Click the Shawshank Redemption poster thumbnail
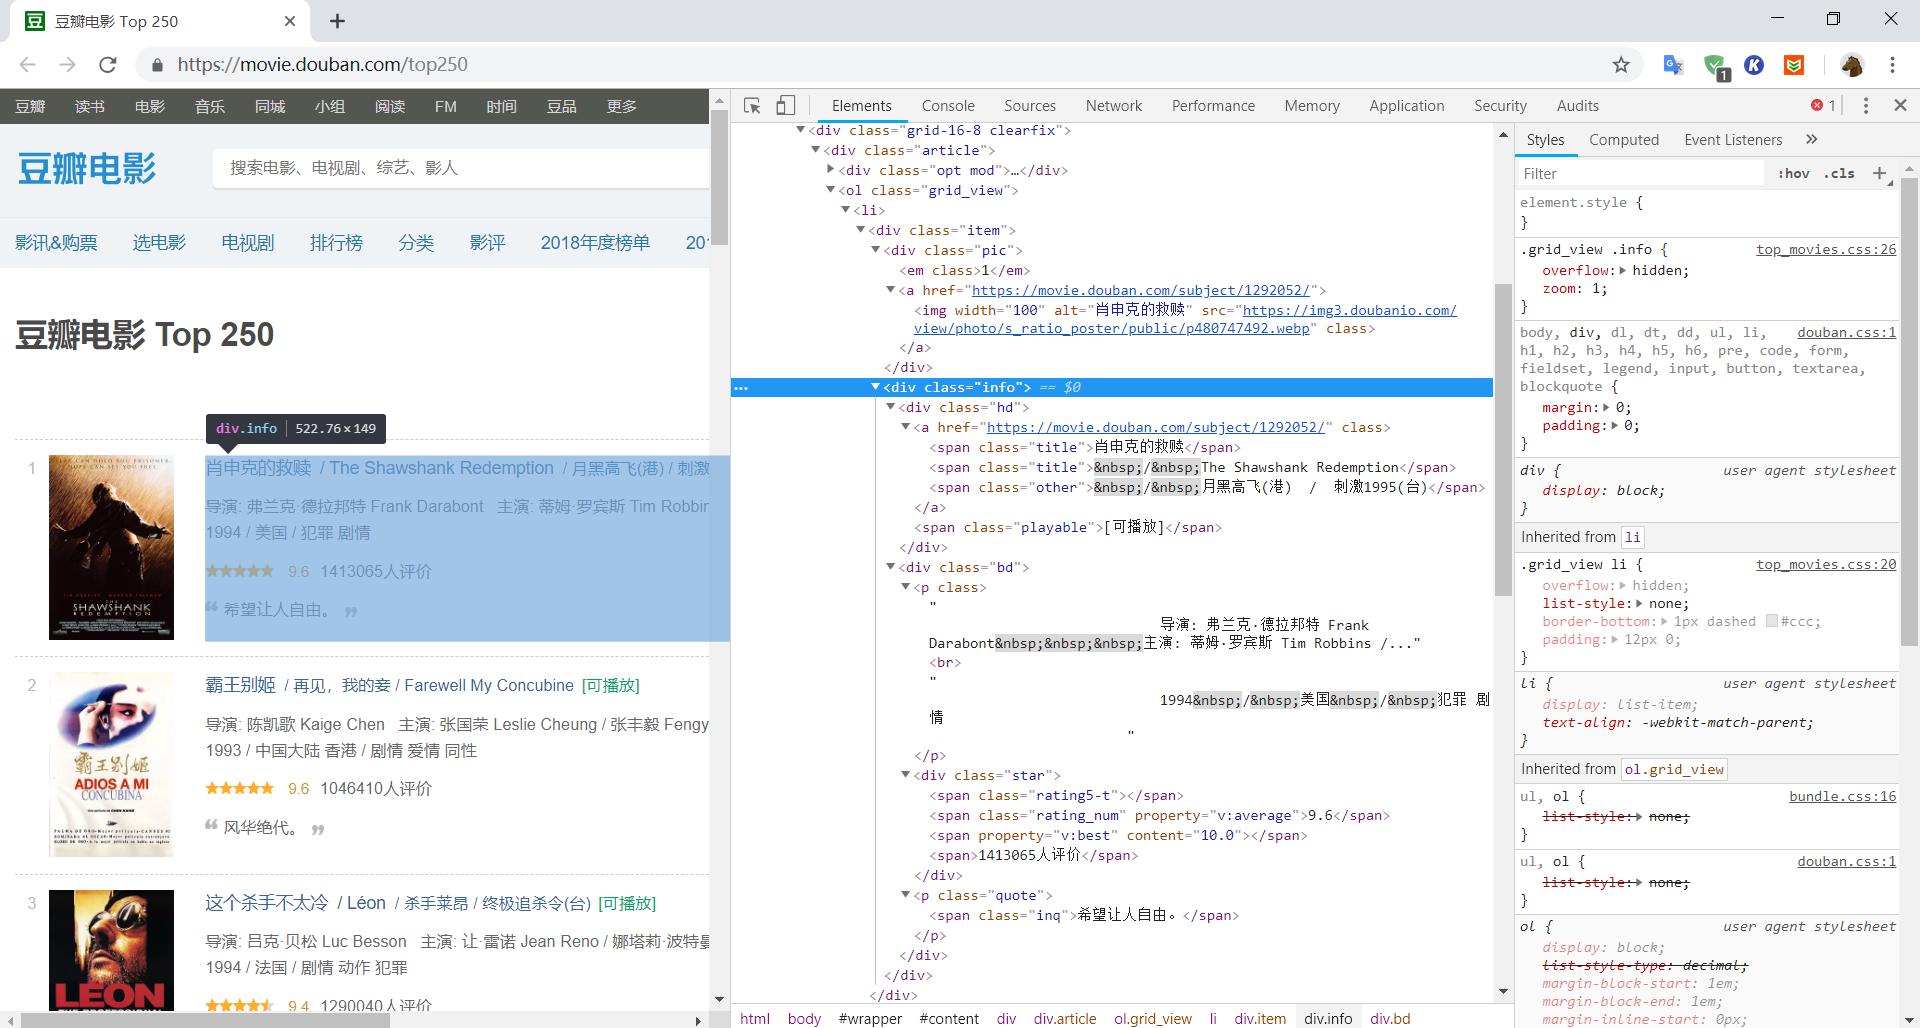The height and width of the screenshot is (1028, 1920). pyautogui.click(x=111, y=548)
